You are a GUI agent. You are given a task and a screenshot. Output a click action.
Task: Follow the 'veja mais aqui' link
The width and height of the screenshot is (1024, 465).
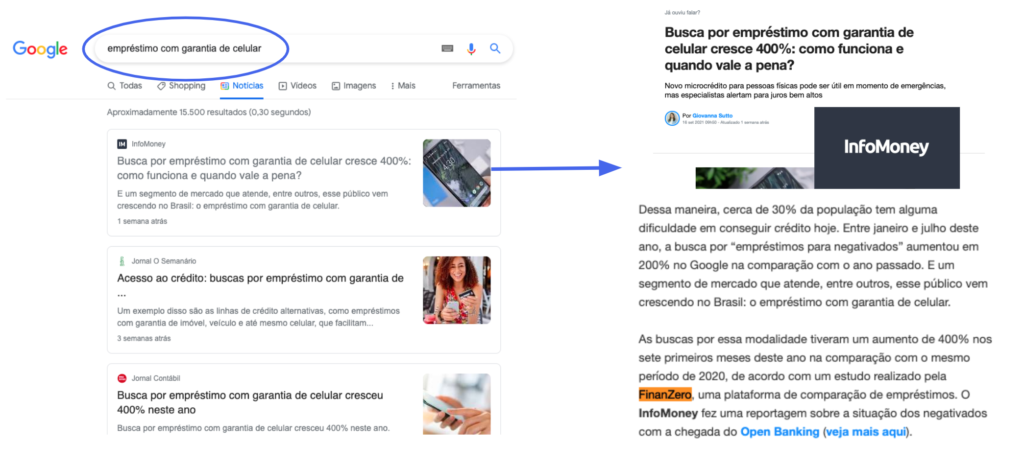[x=865, y=432]
